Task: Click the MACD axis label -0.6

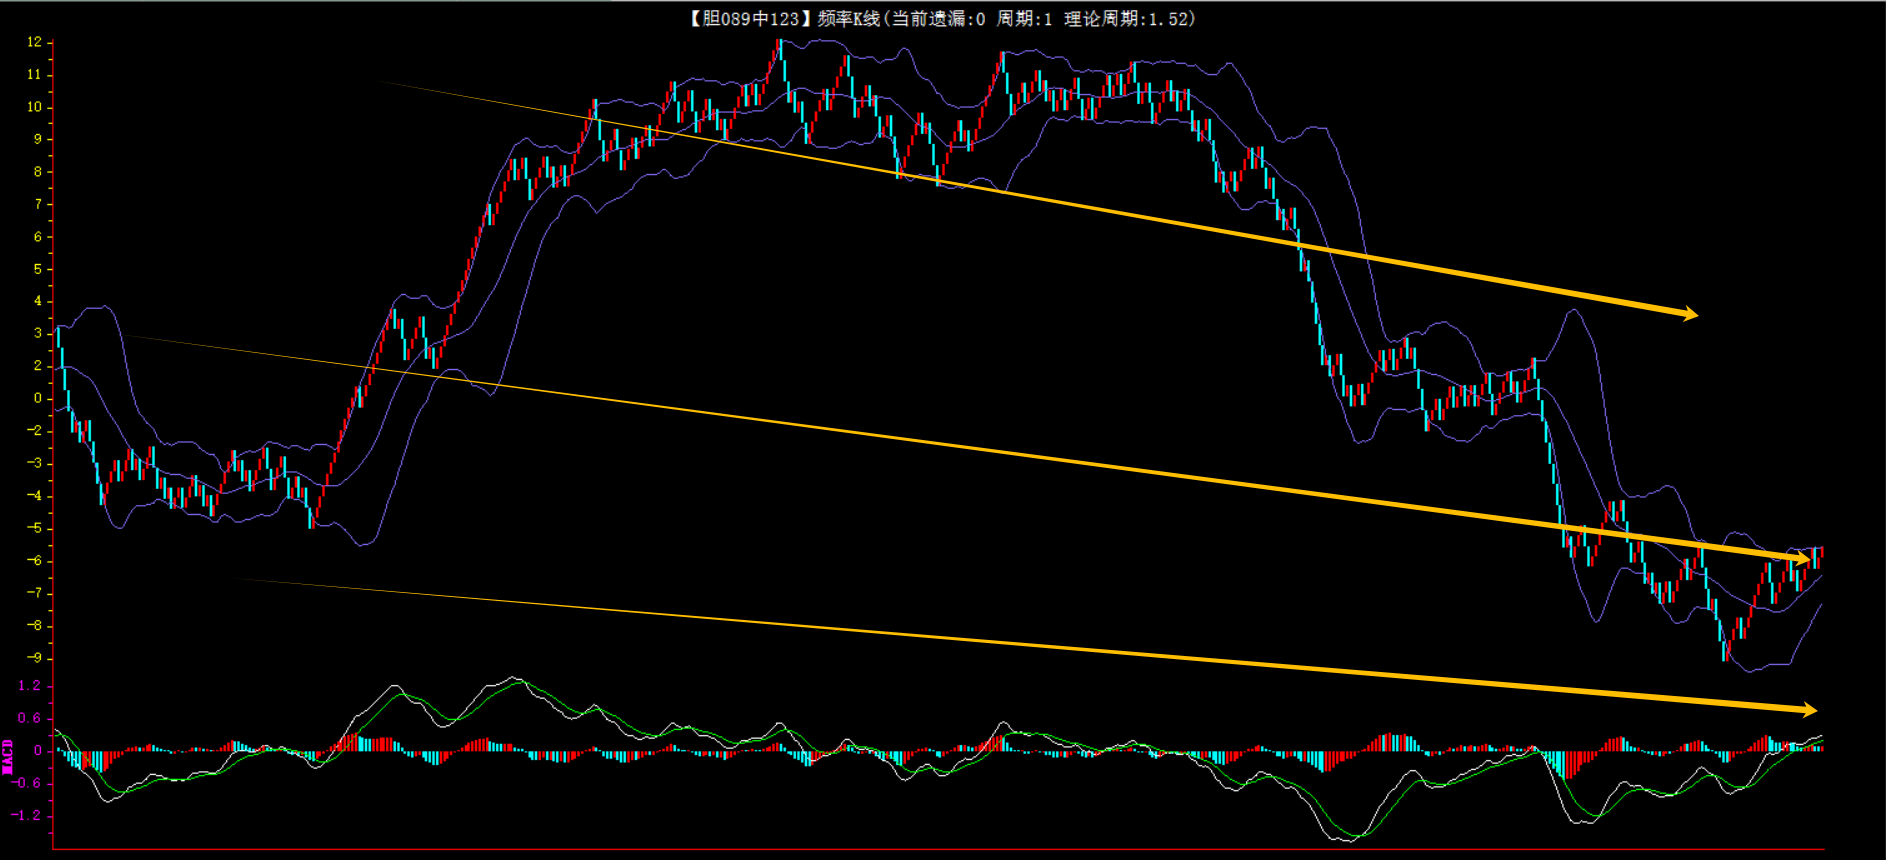Action: [x=27, y=783]
